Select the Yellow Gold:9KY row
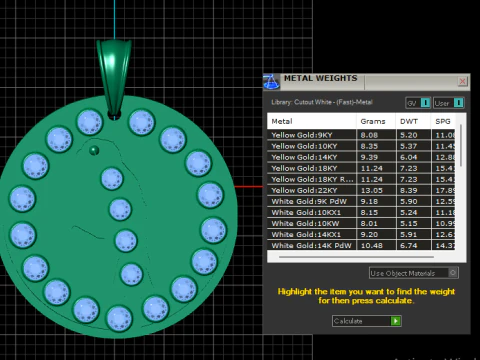 point(361,135)
